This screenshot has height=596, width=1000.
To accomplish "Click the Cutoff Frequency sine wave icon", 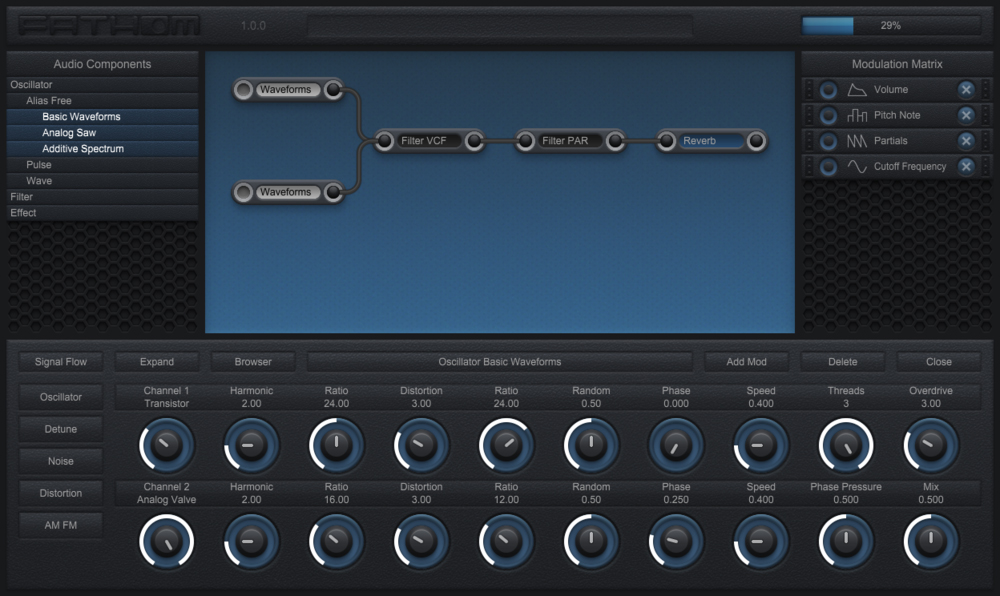I will click(857, 166).
